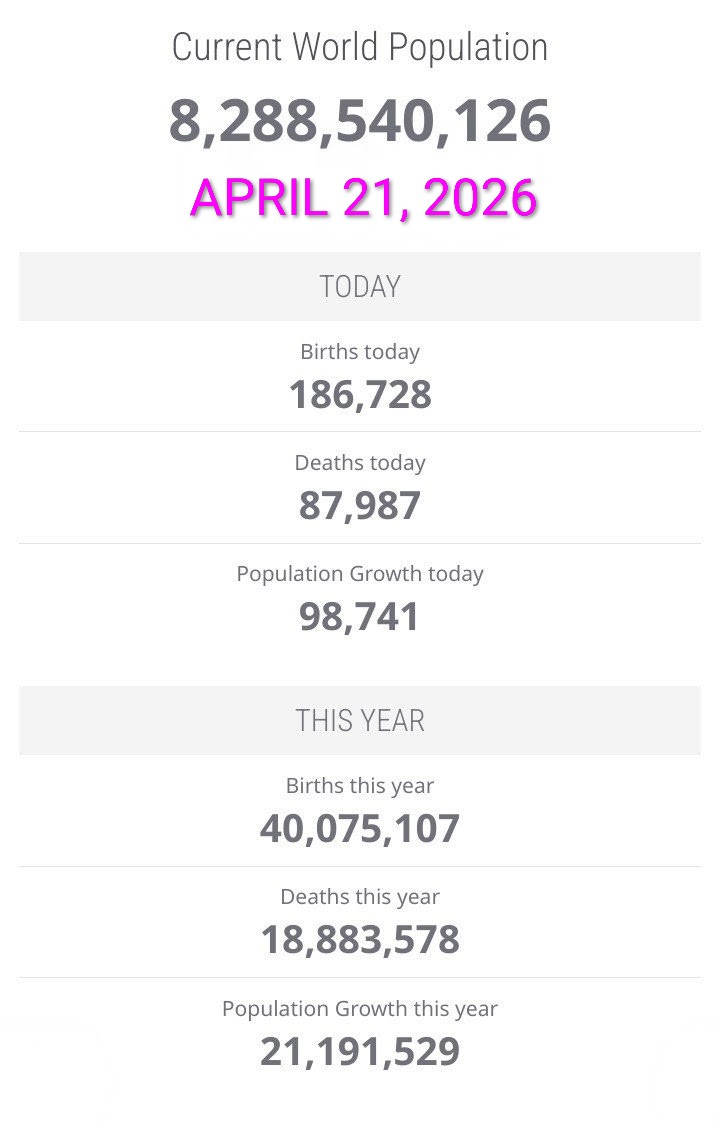This screenshot has height=1127, width=720.
Task: Click the Deaths today label
Action: tap(360, 463)
